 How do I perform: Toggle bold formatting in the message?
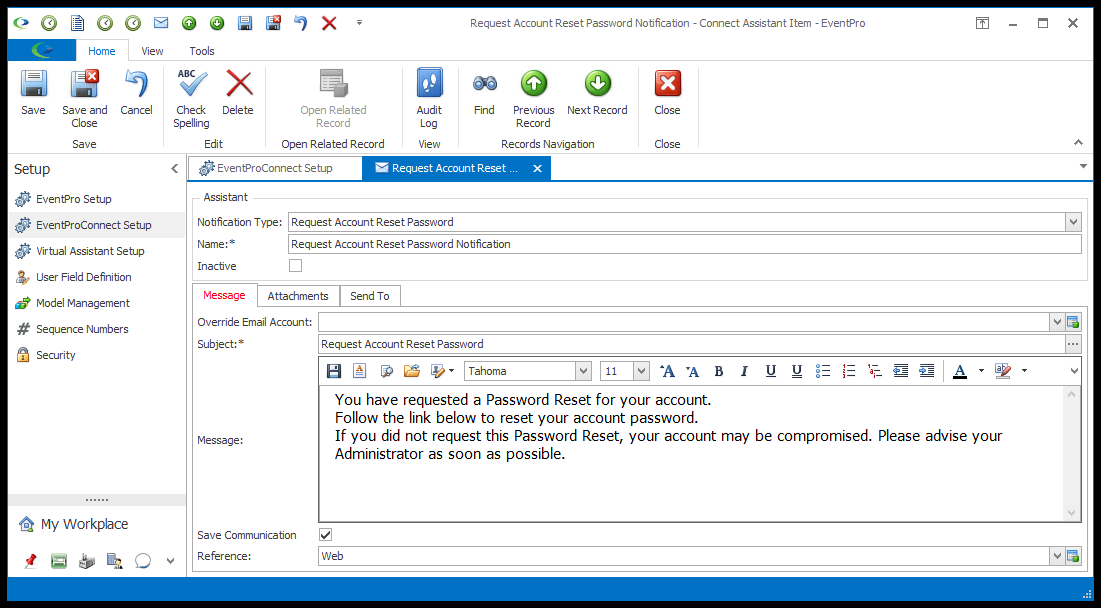pyautogui.click(x=719, y=371)
